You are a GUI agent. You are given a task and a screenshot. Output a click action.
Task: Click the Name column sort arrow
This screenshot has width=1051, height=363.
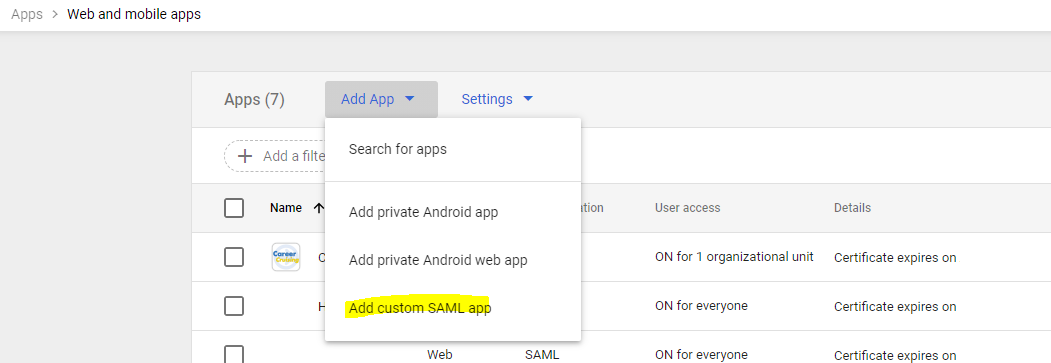318,208
